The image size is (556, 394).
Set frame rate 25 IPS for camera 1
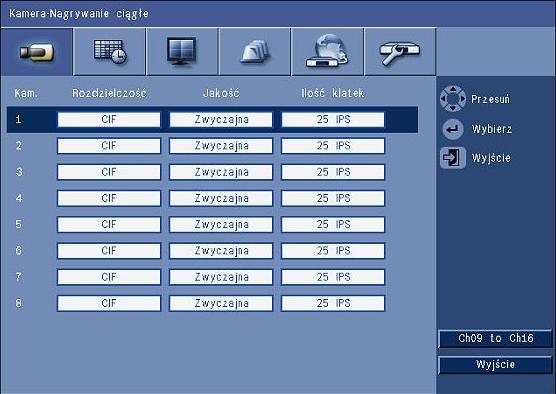coord(333,120)
